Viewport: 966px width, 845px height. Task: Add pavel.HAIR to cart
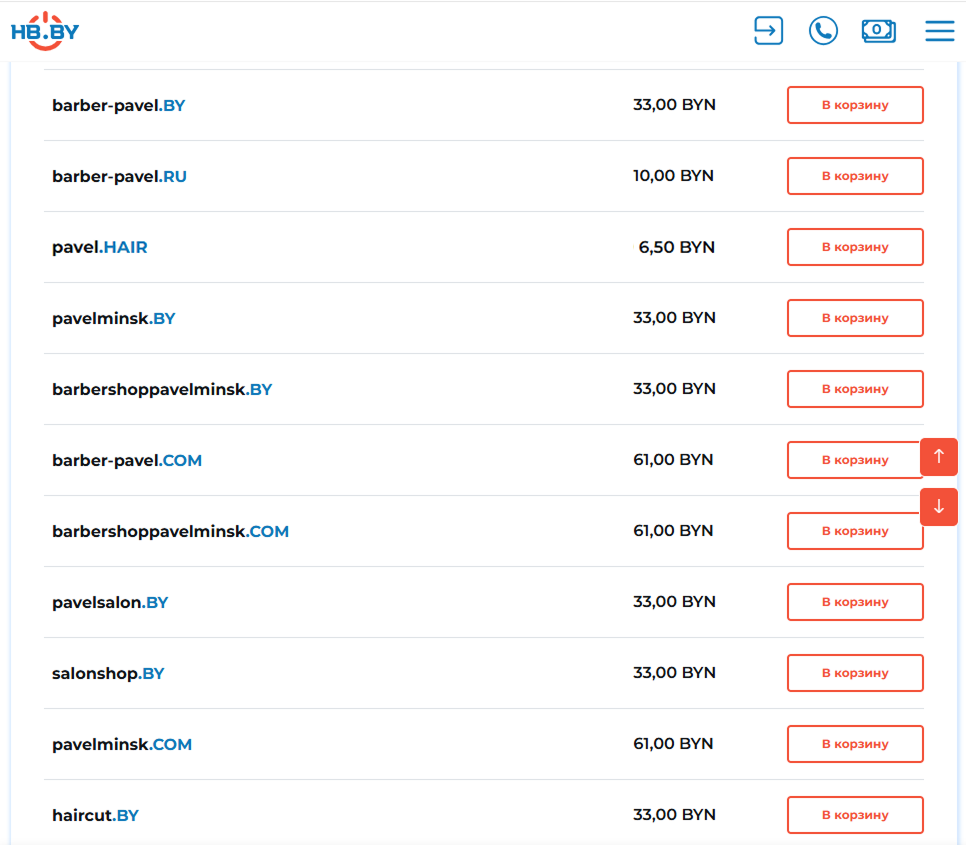coord(854,247)
